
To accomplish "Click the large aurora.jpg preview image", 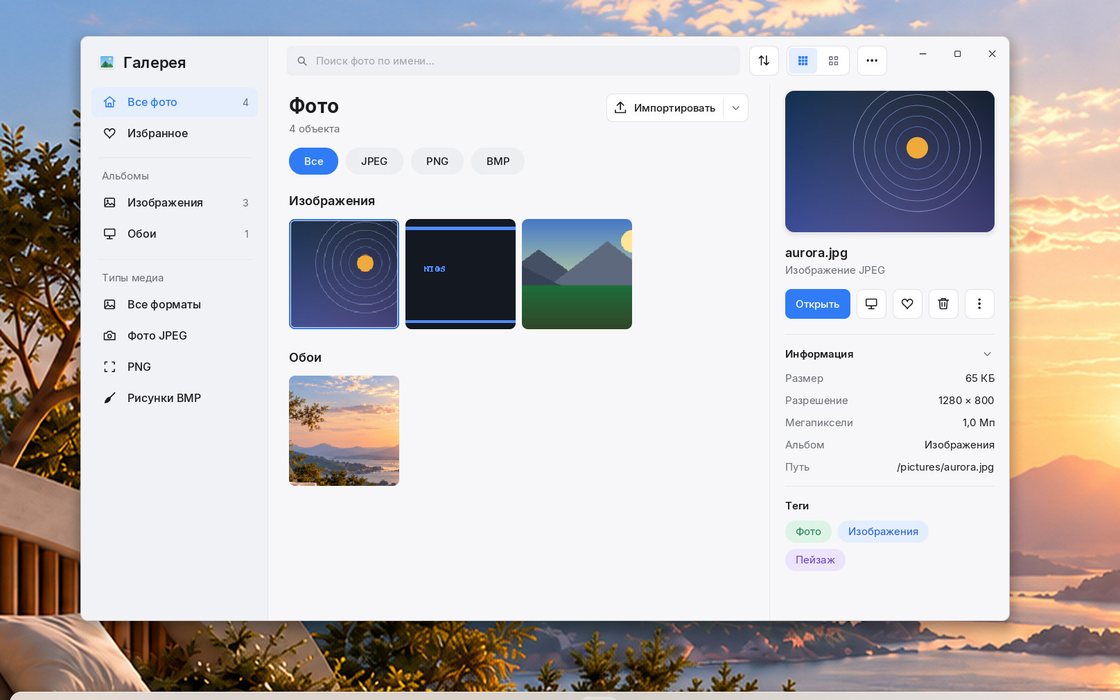I will pyautogui.click(x=889, y=161).
